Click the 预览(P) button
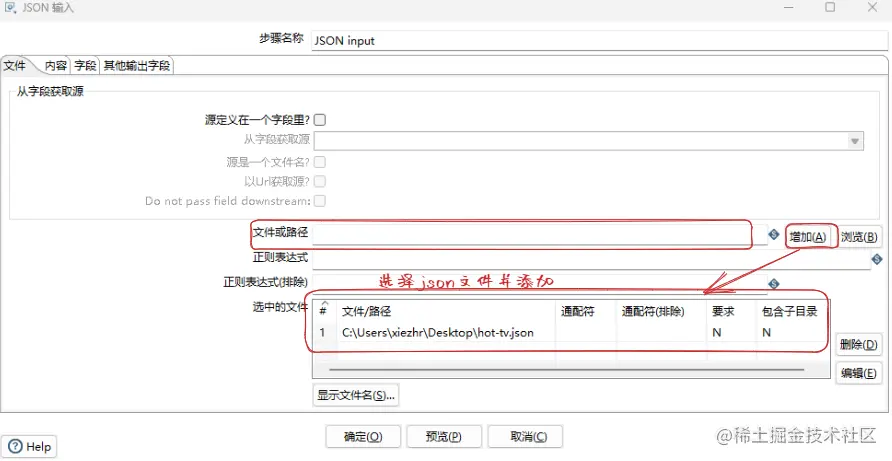Image resolution: width=892 pixels, height=461 pixels. pos(444,437)
